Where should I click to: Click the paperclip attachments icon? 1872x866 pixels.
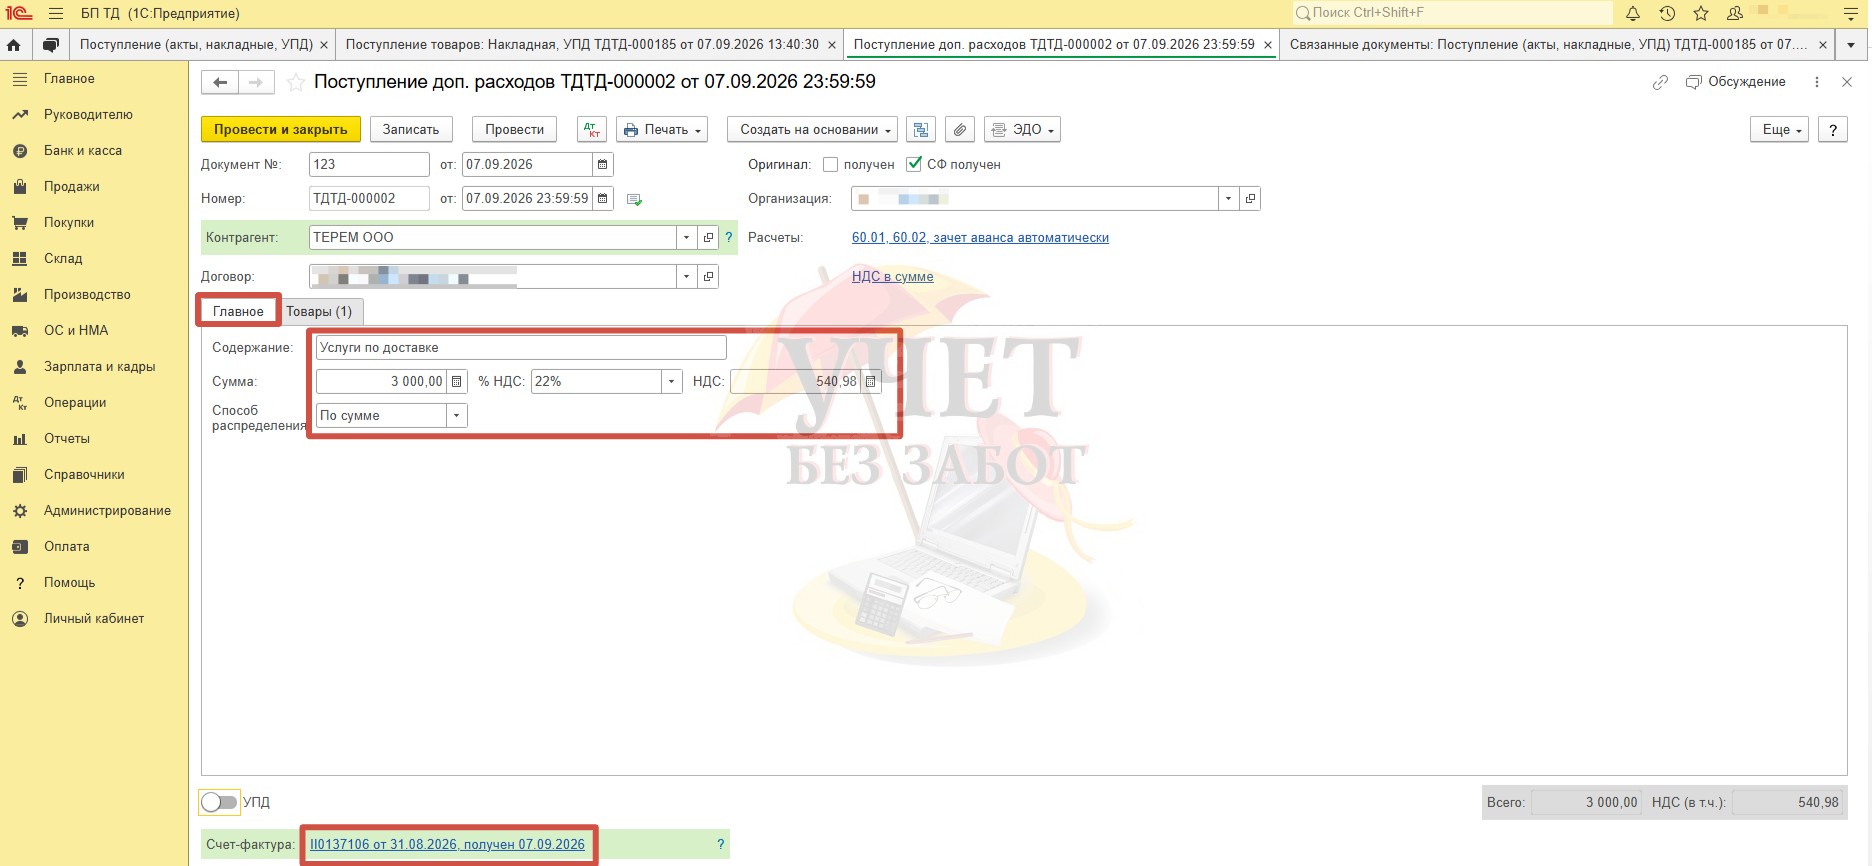(959, 129)
